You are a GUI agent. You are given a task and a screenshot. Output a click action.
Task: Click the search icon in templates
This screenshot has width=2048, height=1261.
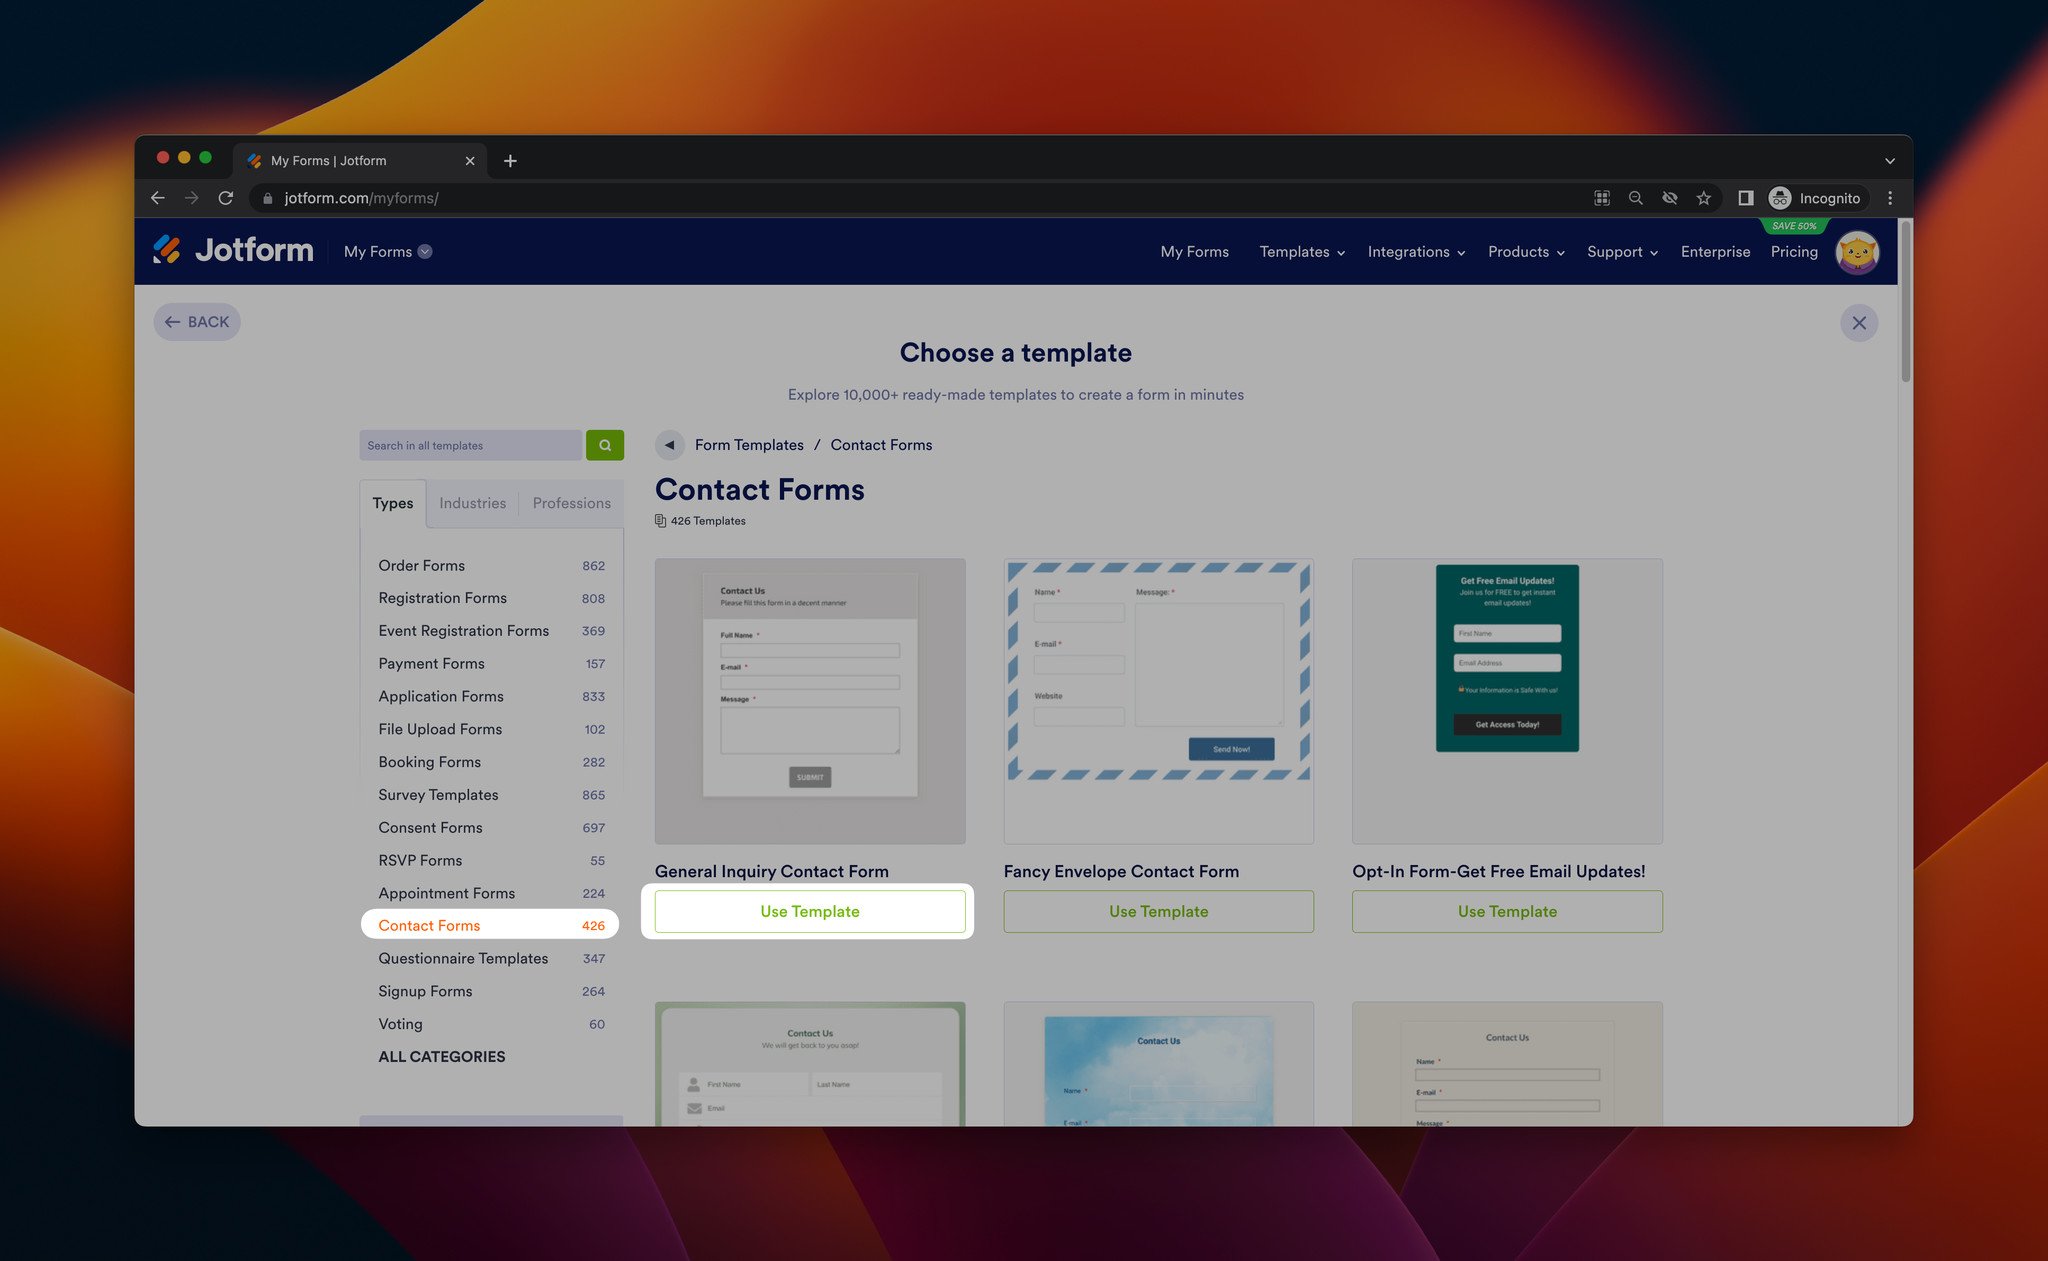click(606, 443)
